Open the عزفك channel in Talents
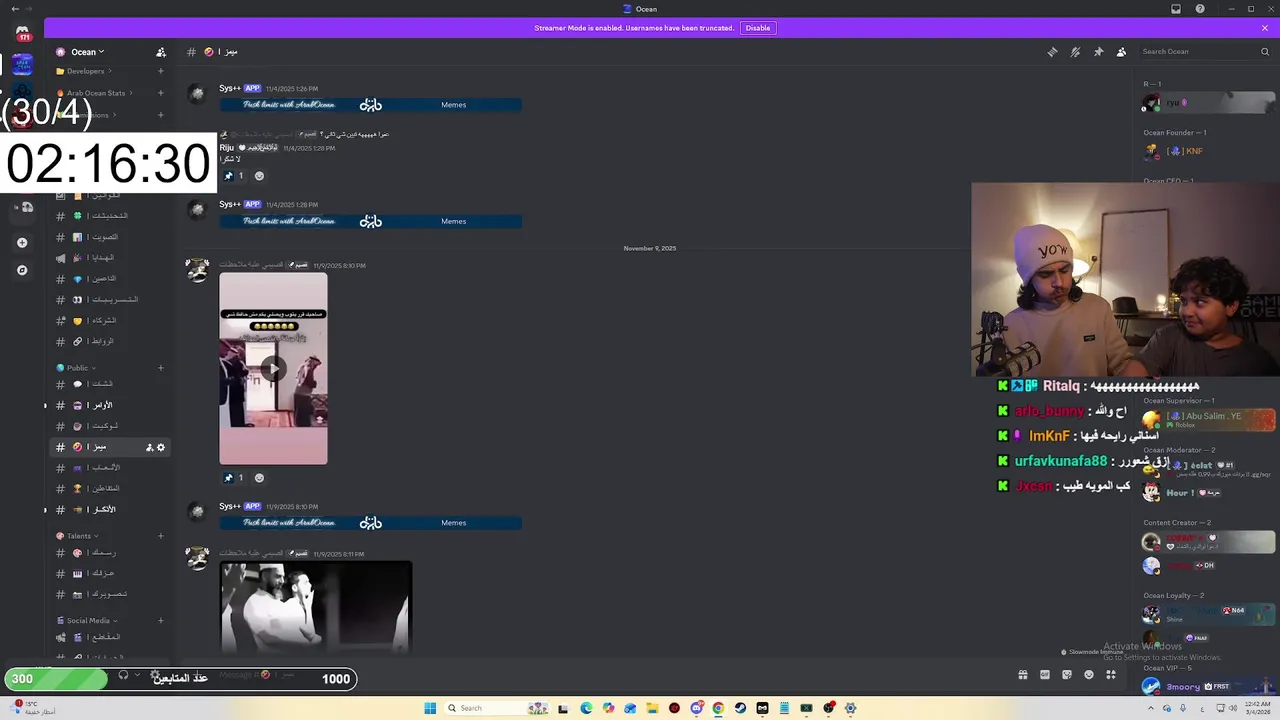The width and height of the screenshot is (1280, 720). click(x=110, y=574)
